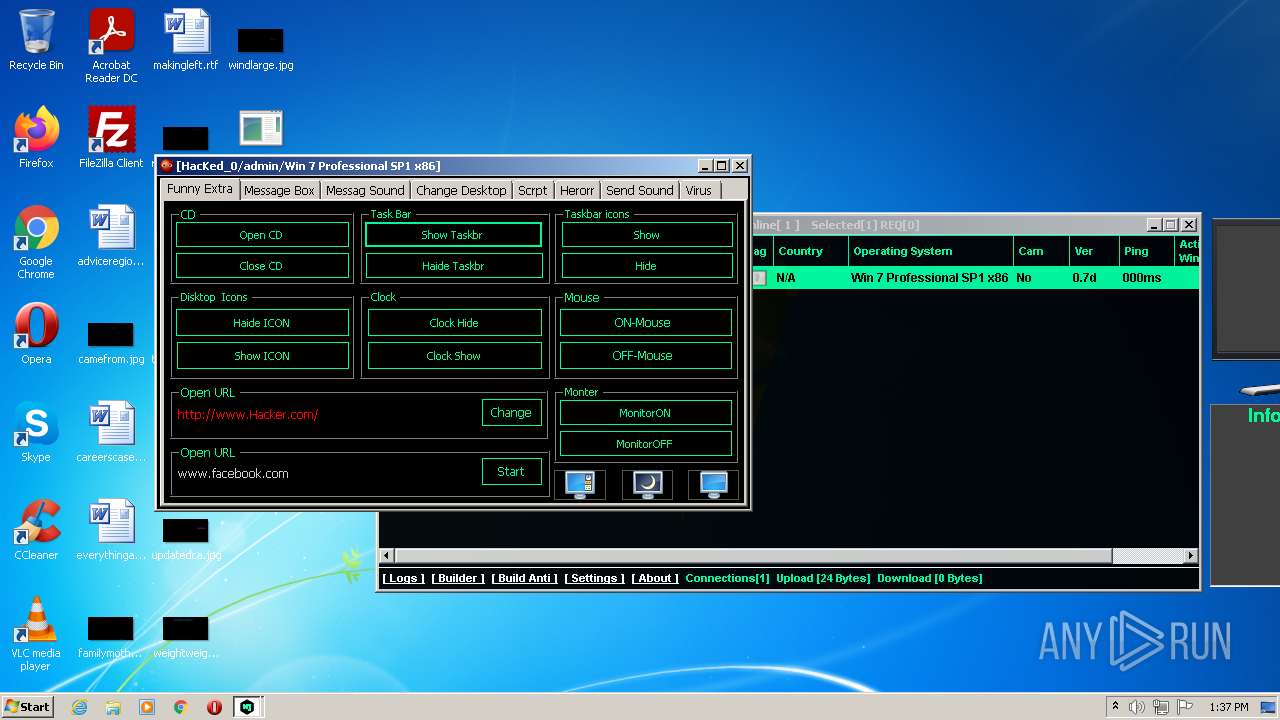The image size is (1280, 720).
Task: Click Clock Hide button
Action: point(454,323)
